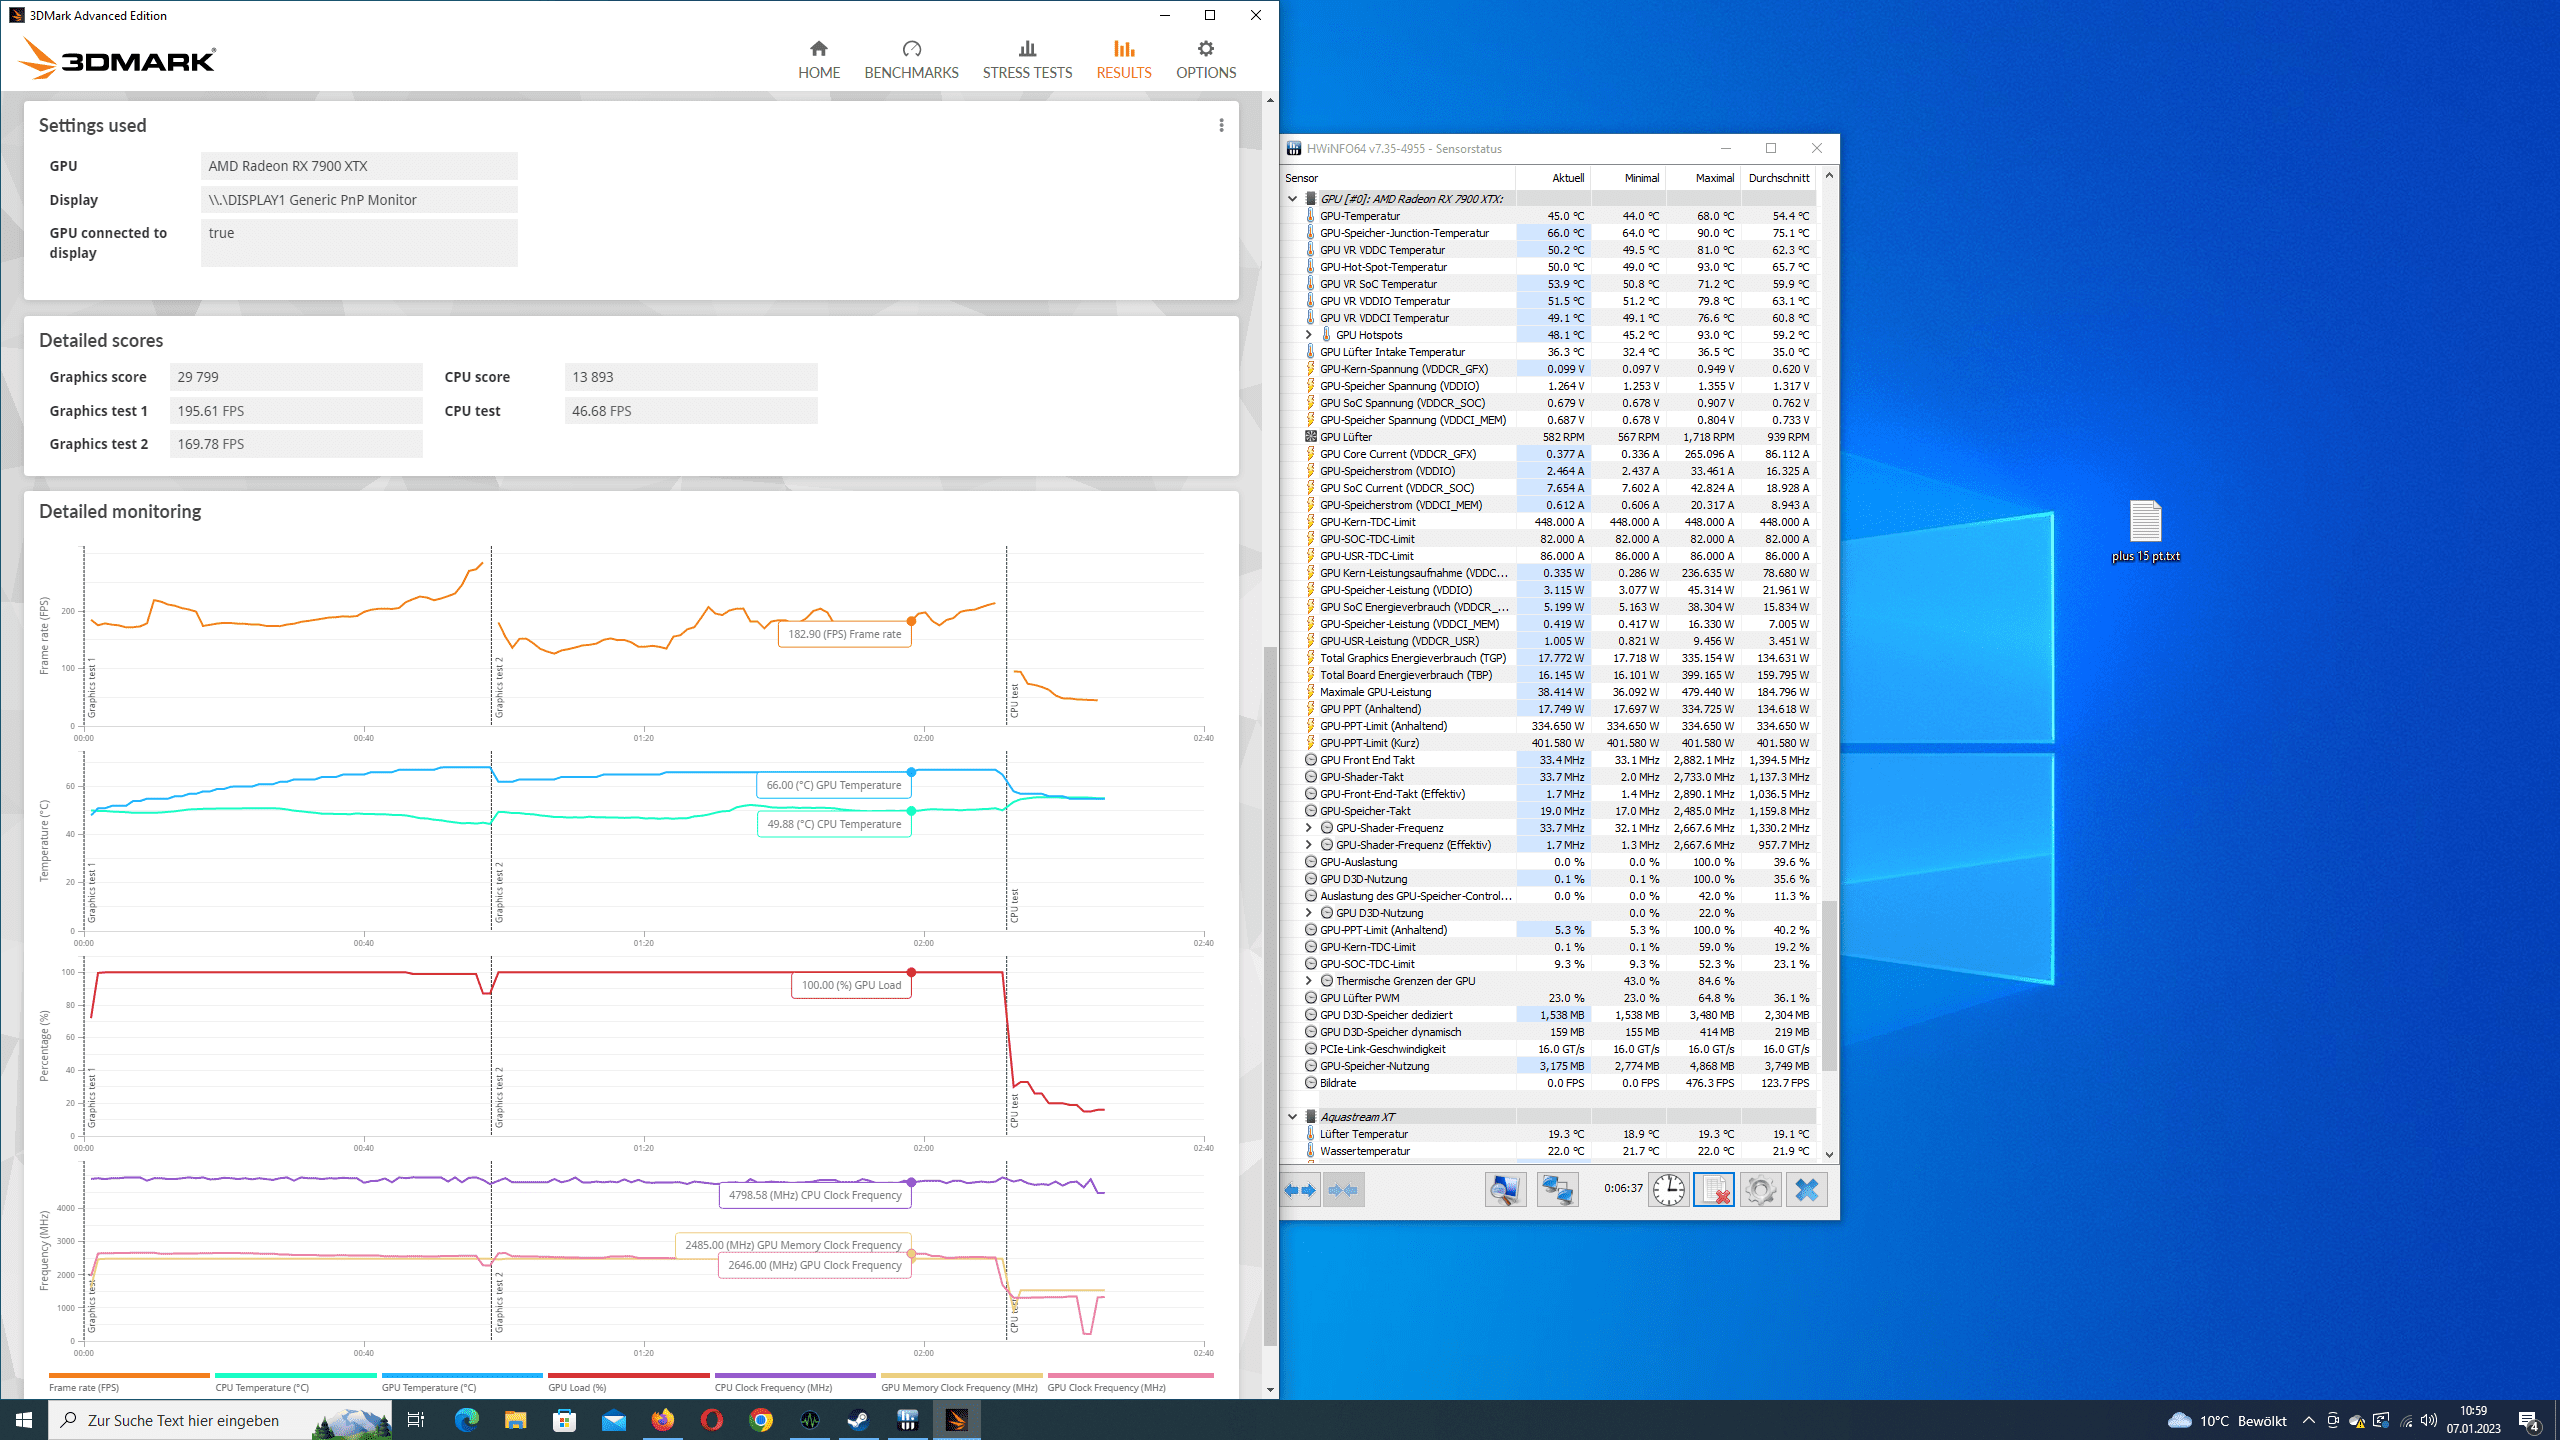Collapse the GPU [#0] AMD Radeon sensor group
This screenshot has width=2560, height=1440.
1292,199
